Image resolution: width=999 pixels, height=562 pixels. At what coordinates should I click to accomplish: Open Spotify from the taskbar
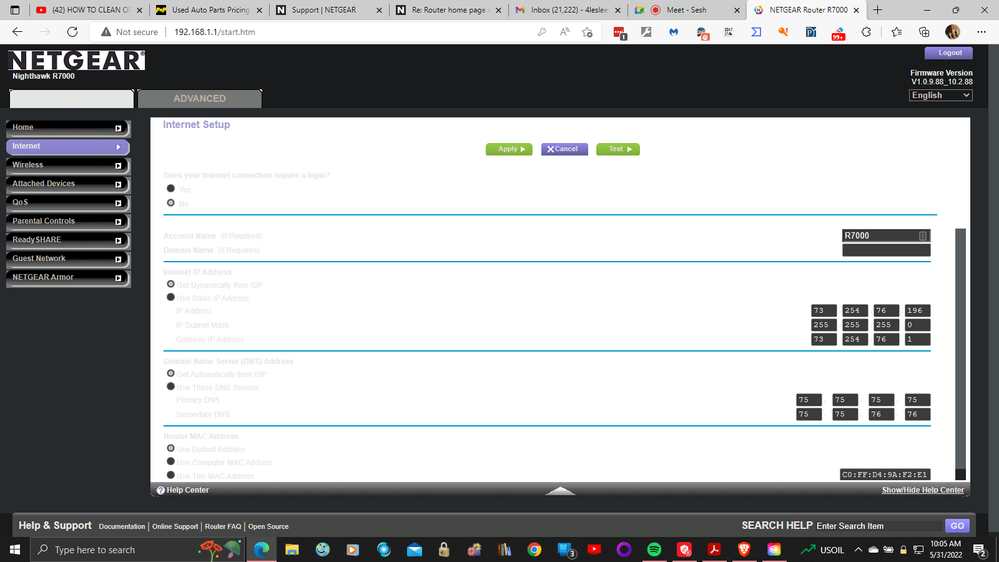654,549
